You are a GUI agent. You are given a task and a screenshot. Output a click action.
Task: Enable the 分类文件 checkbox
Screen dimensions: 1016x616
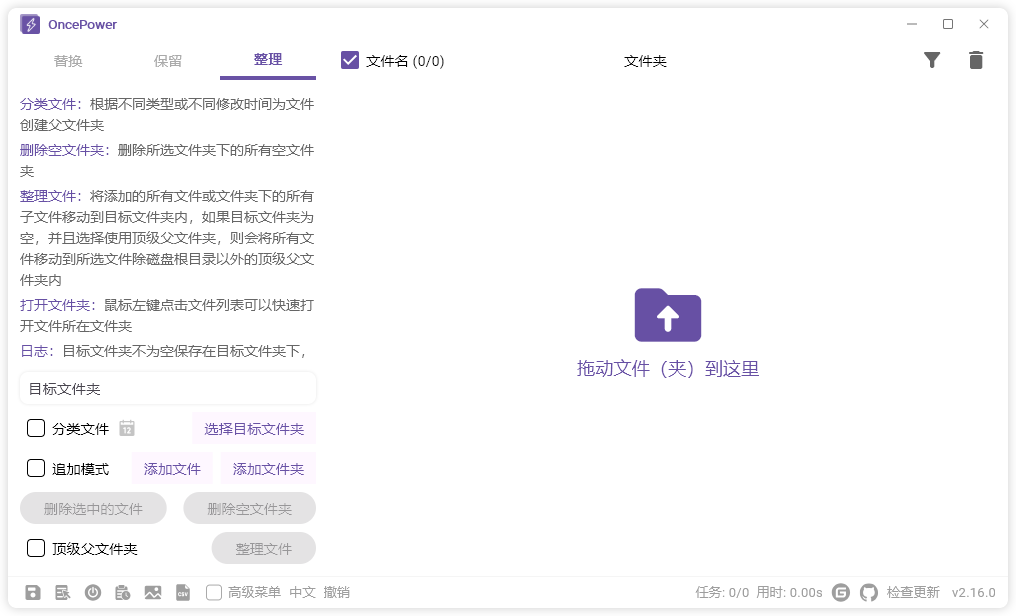pos(36,428)
